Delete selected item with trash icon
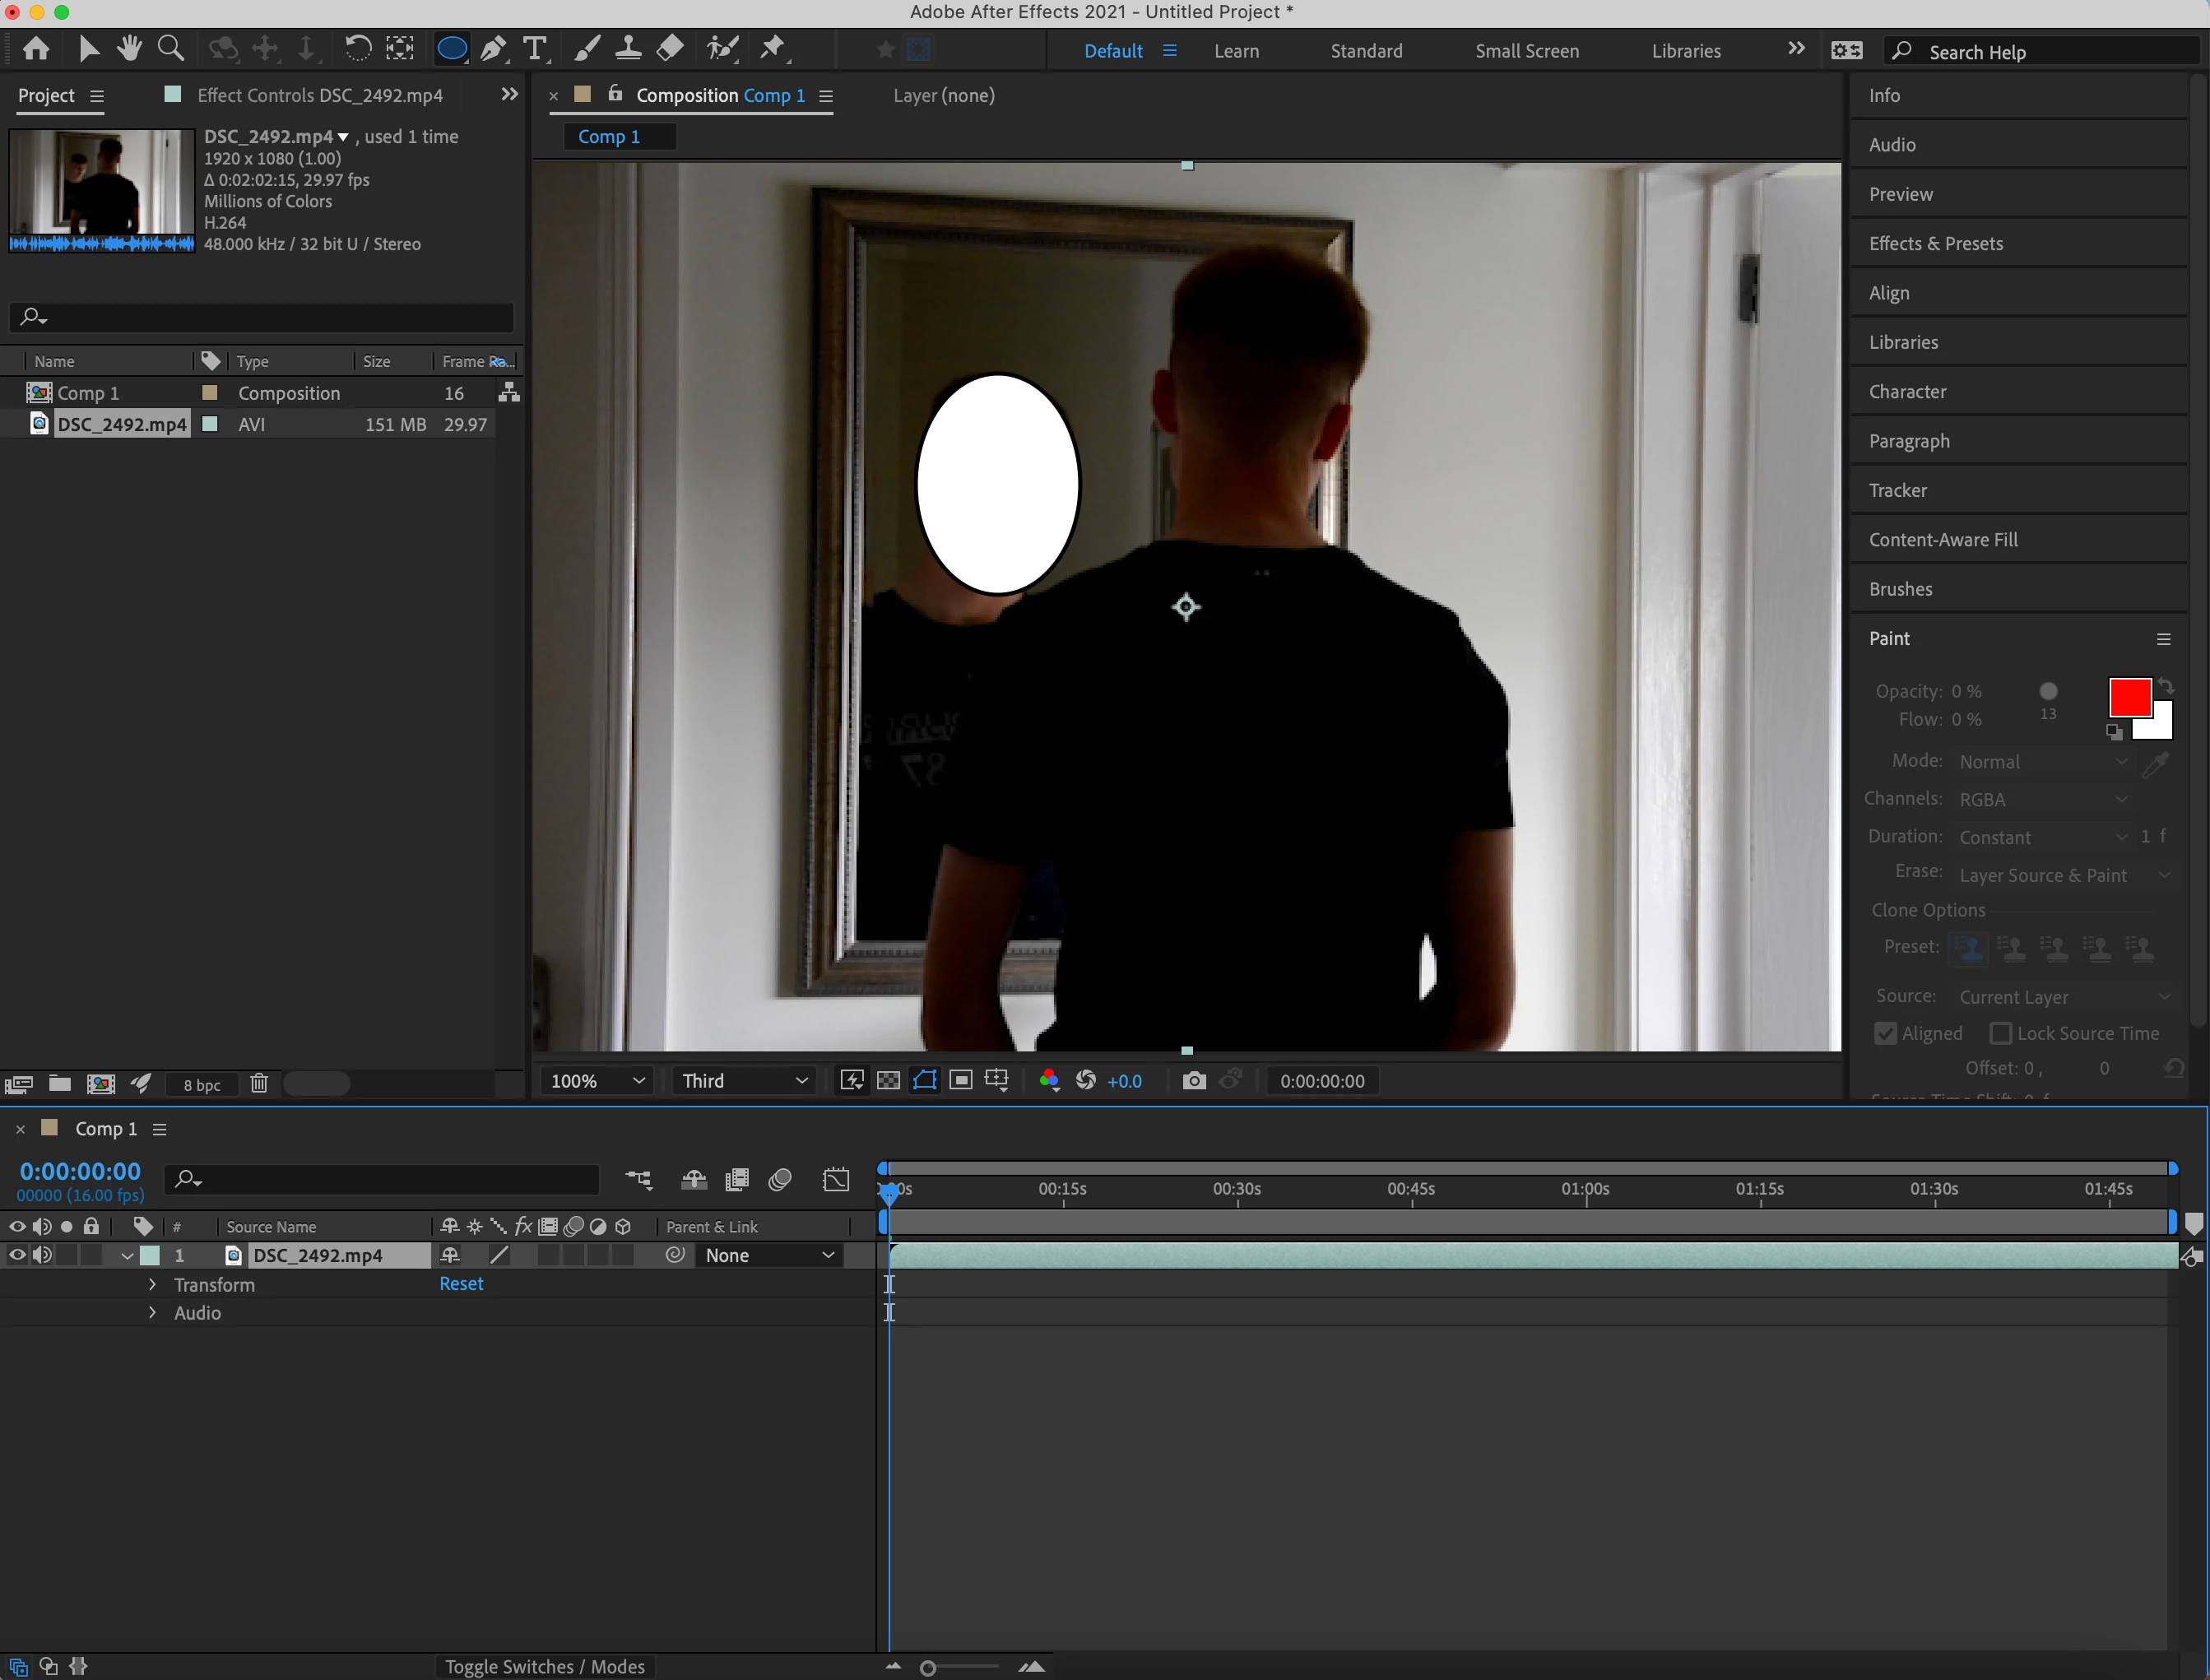The height and width of the screenshot is (1680, 2210). pyautogui.click(x=259, y=1084)
